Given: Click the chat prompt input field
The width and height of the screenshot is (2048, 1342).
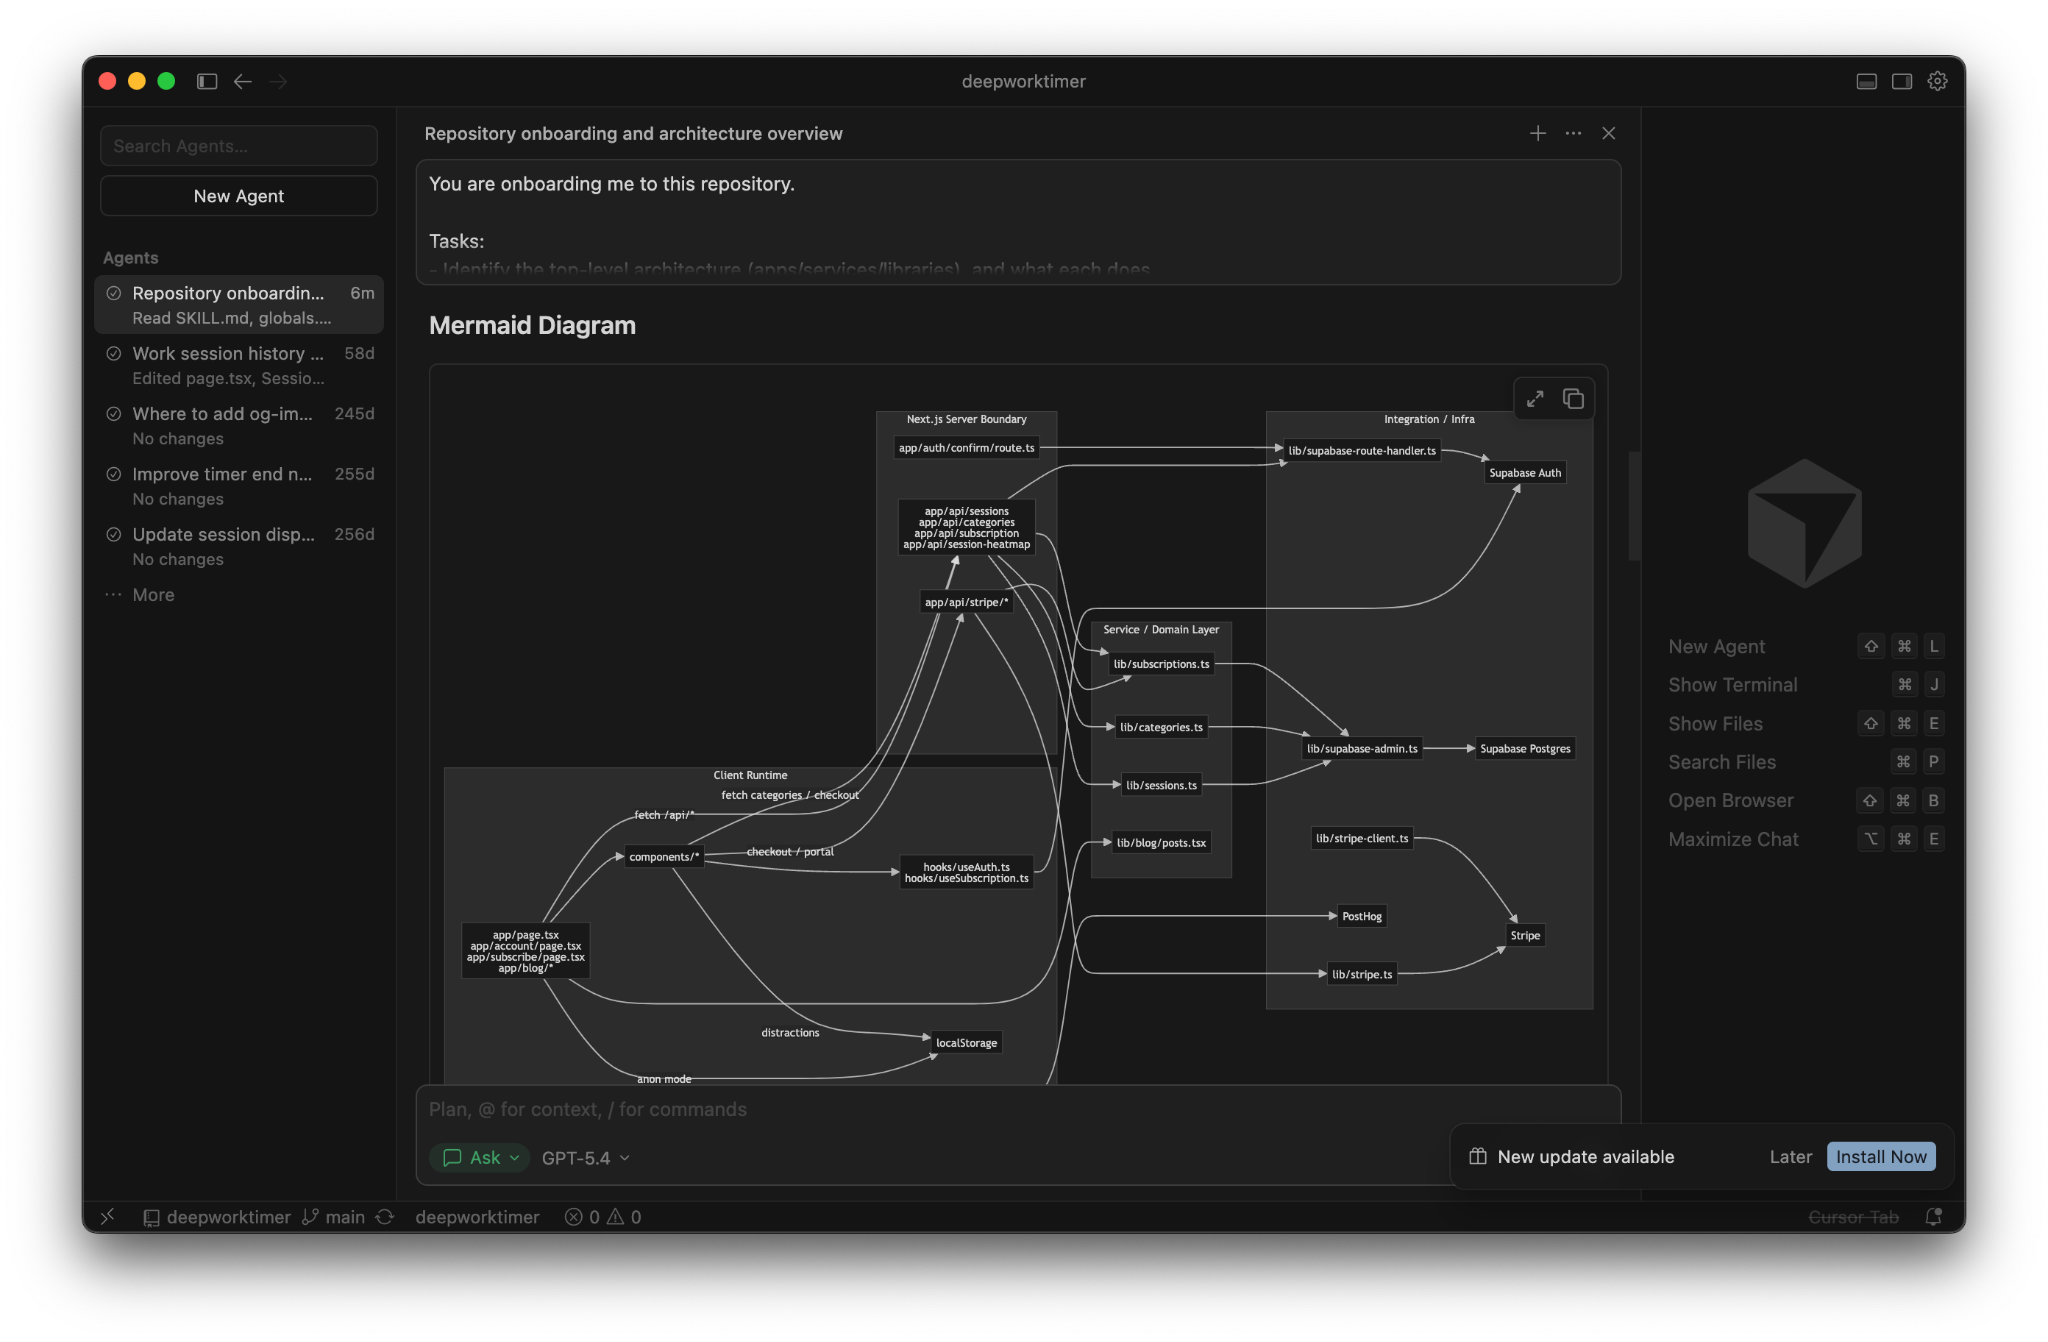Looking at the screenshot, I should [1018, 1110].
